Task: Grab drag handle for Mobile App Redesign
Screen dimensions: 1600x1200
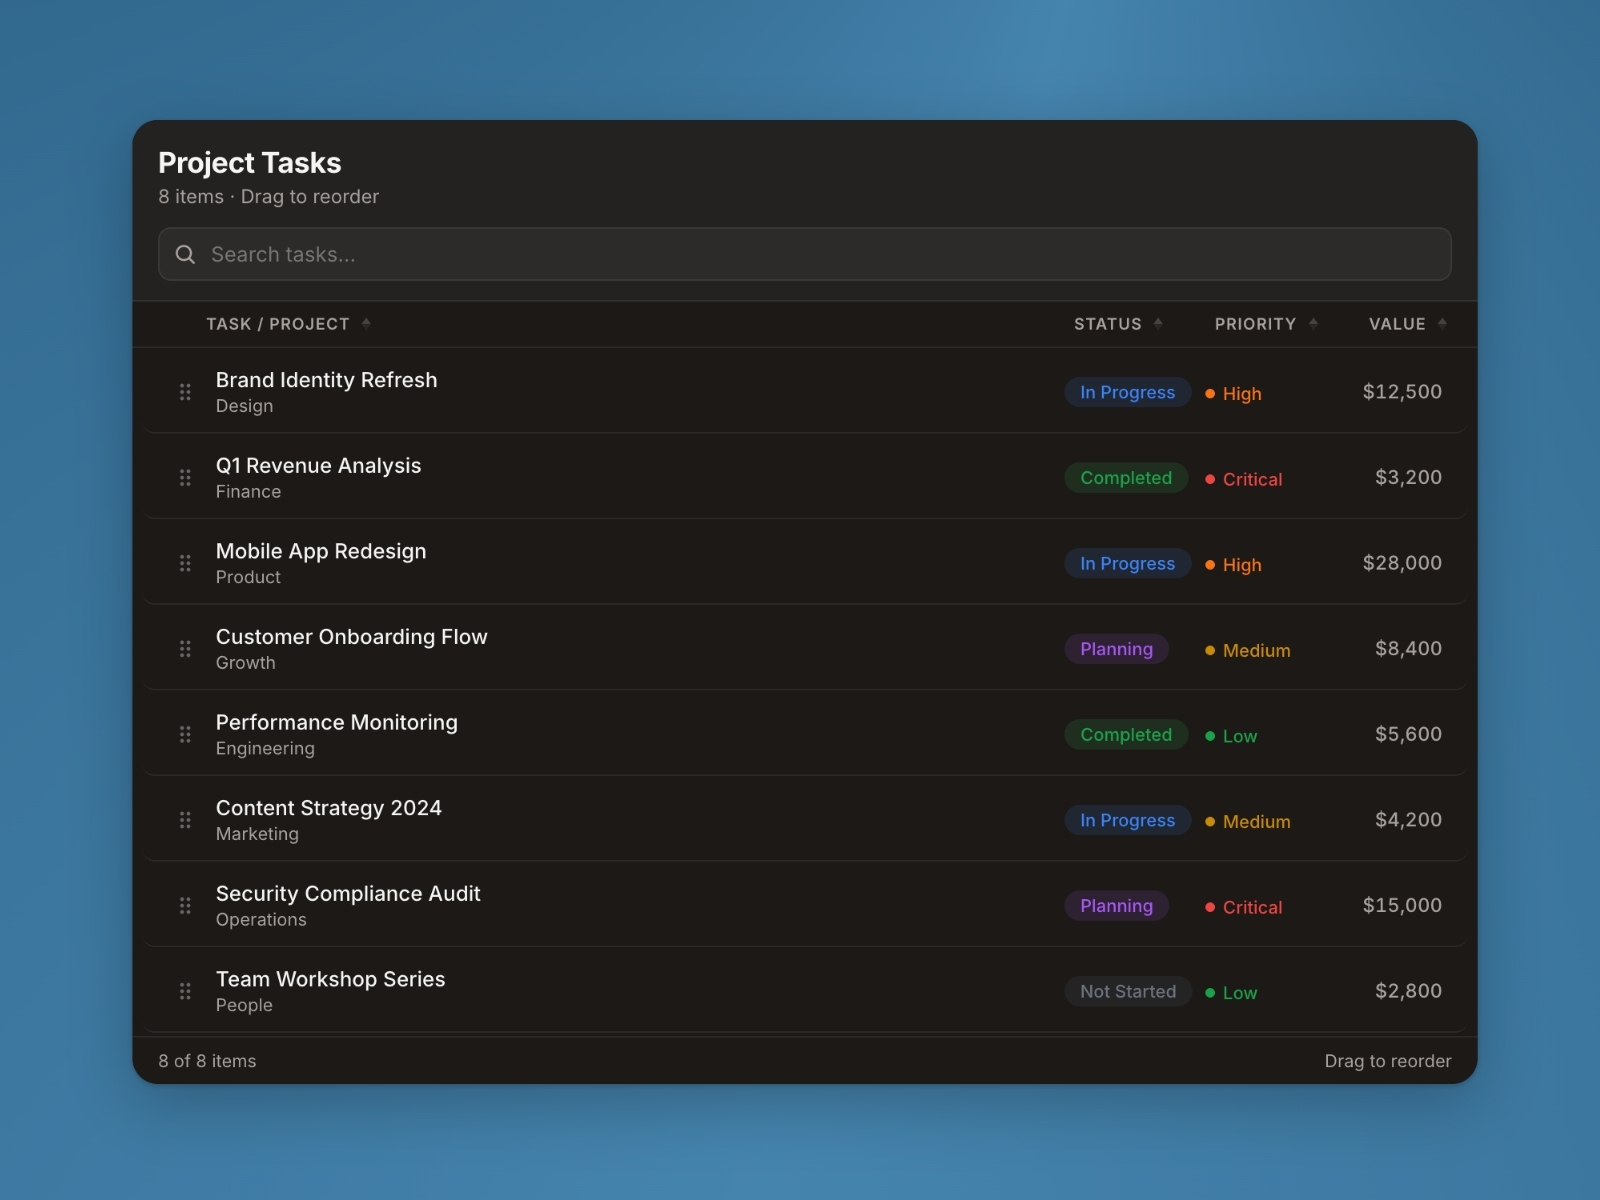Action: coord(185,563)
